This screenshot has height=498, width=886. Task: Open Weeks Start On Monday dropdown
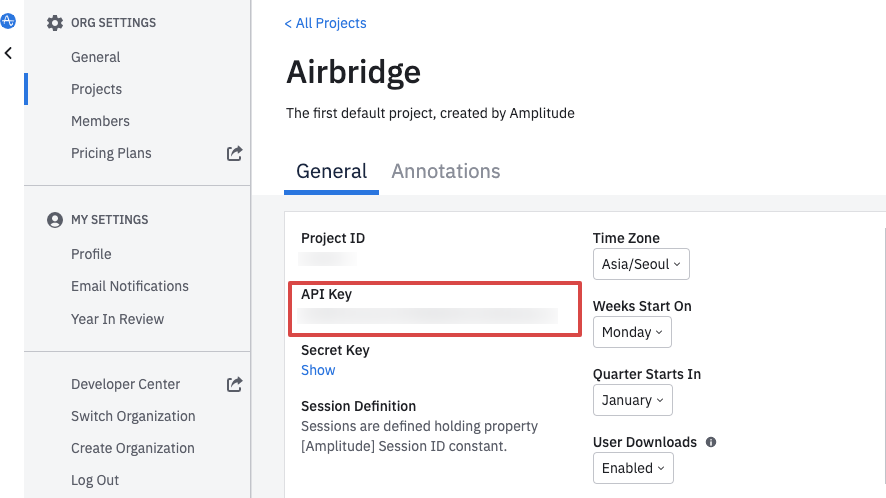[x=632, y=332]
